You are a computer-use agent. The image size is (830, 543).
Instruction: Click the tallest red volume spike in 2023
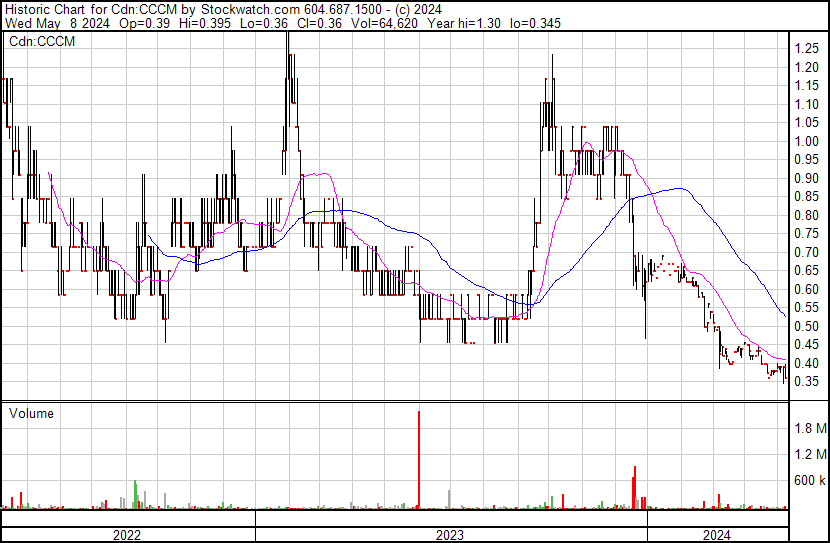tap(419, 459)
